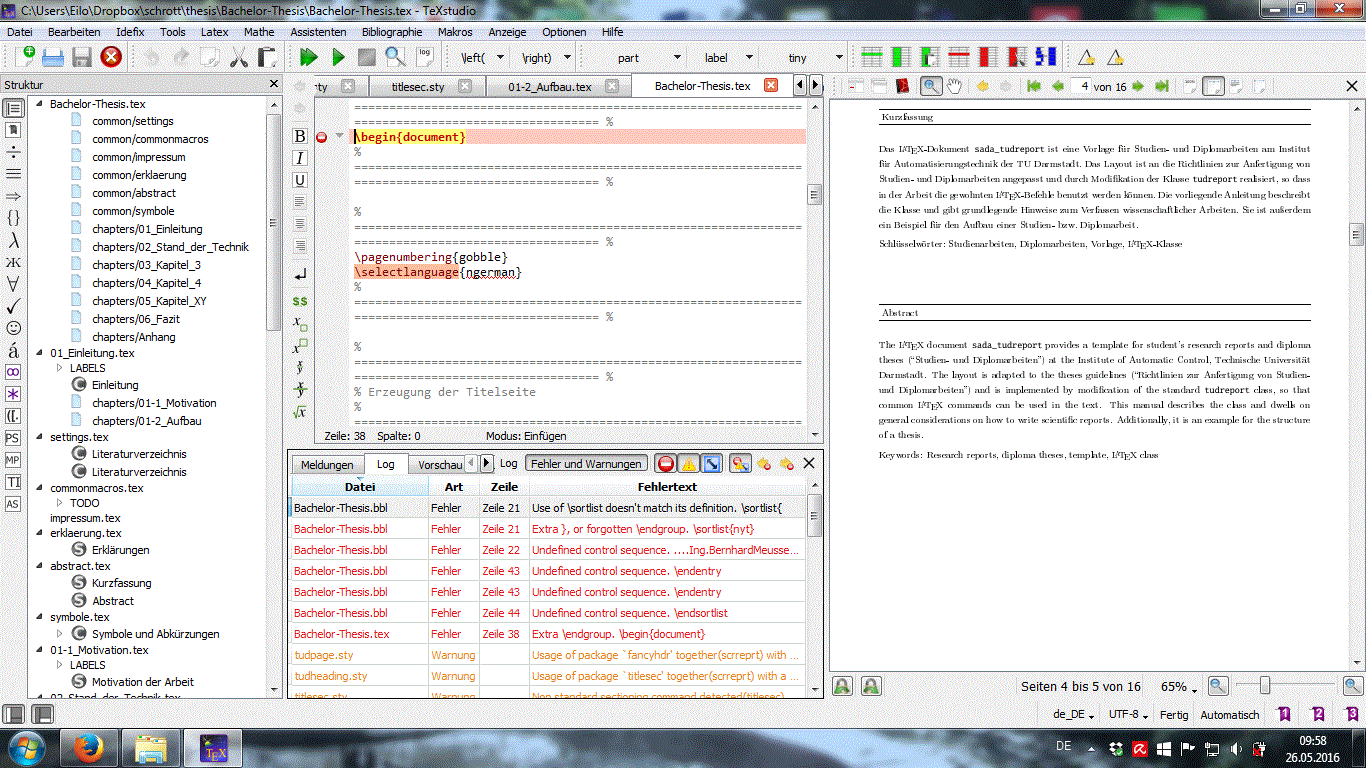This screenshot has width=1366, height=768.
Task: Remove table row icon (red horizontal)
Action: point(959,57)
